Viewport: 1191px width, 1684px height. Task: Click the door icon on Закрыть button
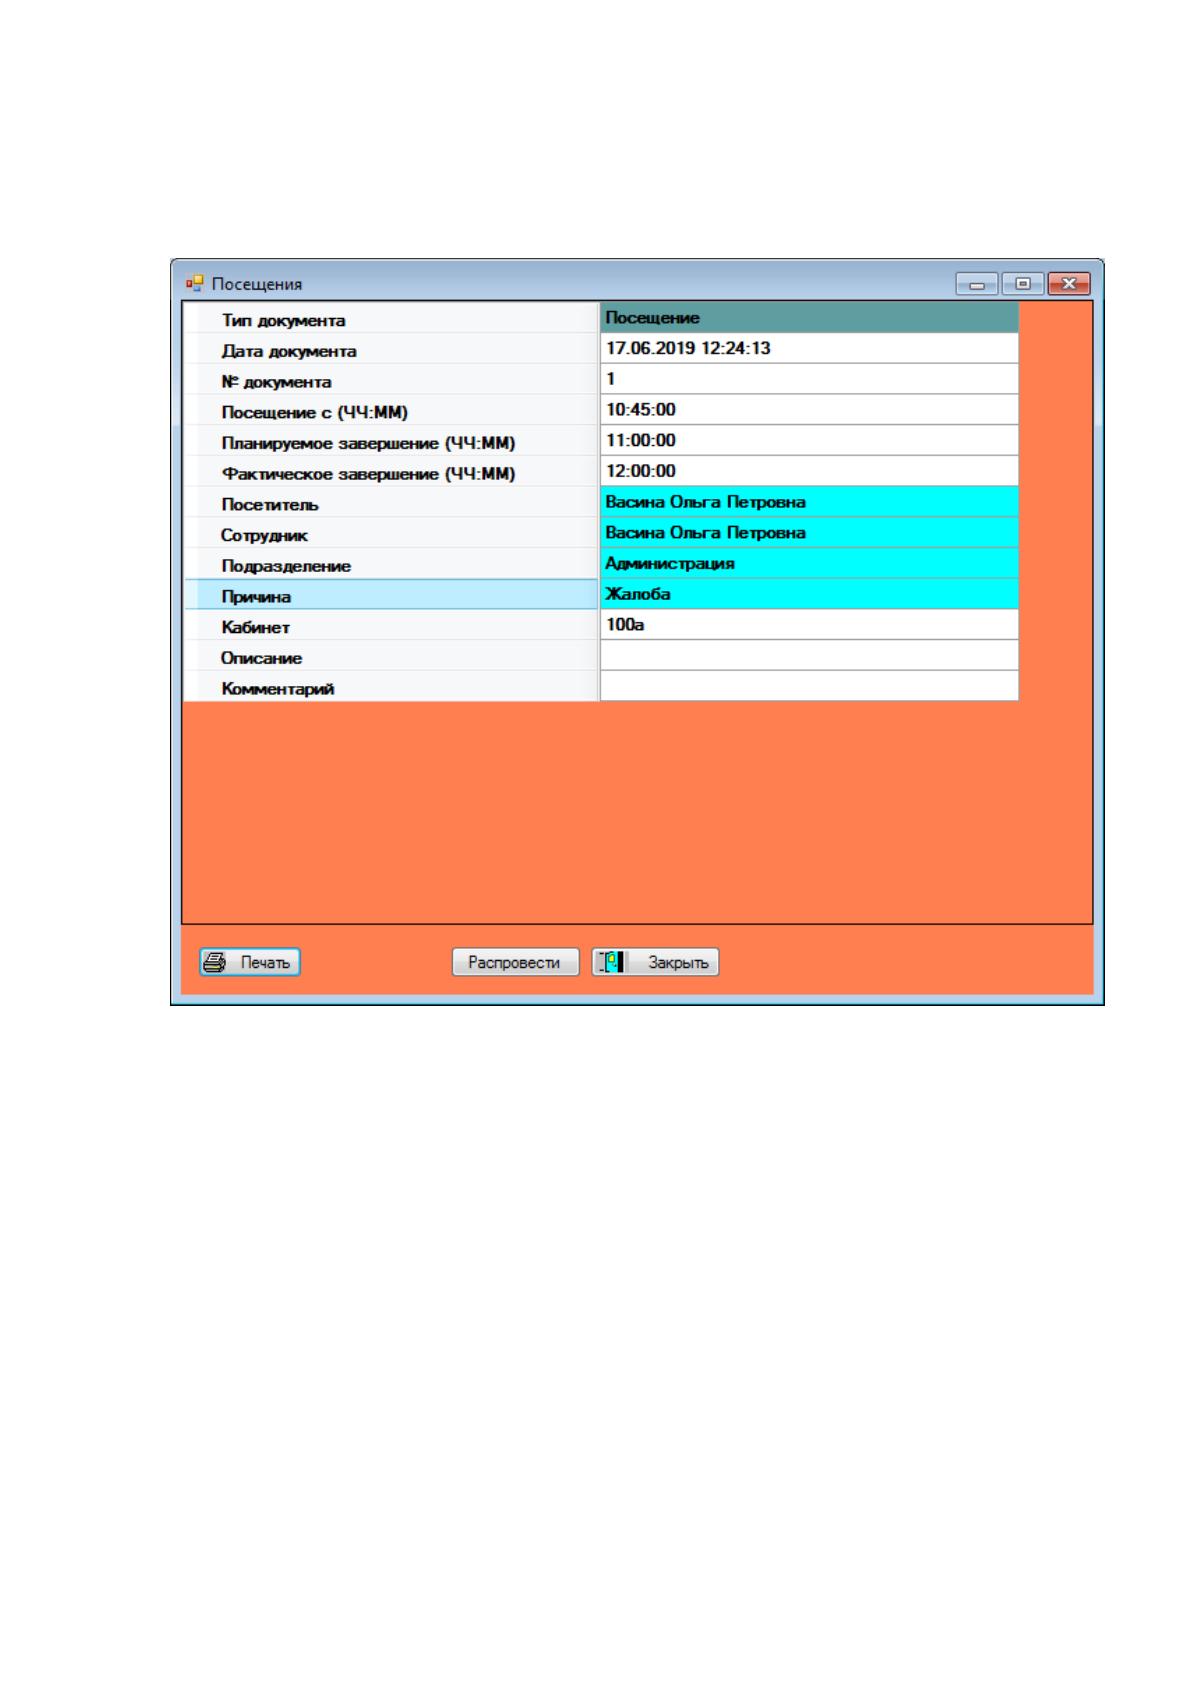[x=611, y=962]
